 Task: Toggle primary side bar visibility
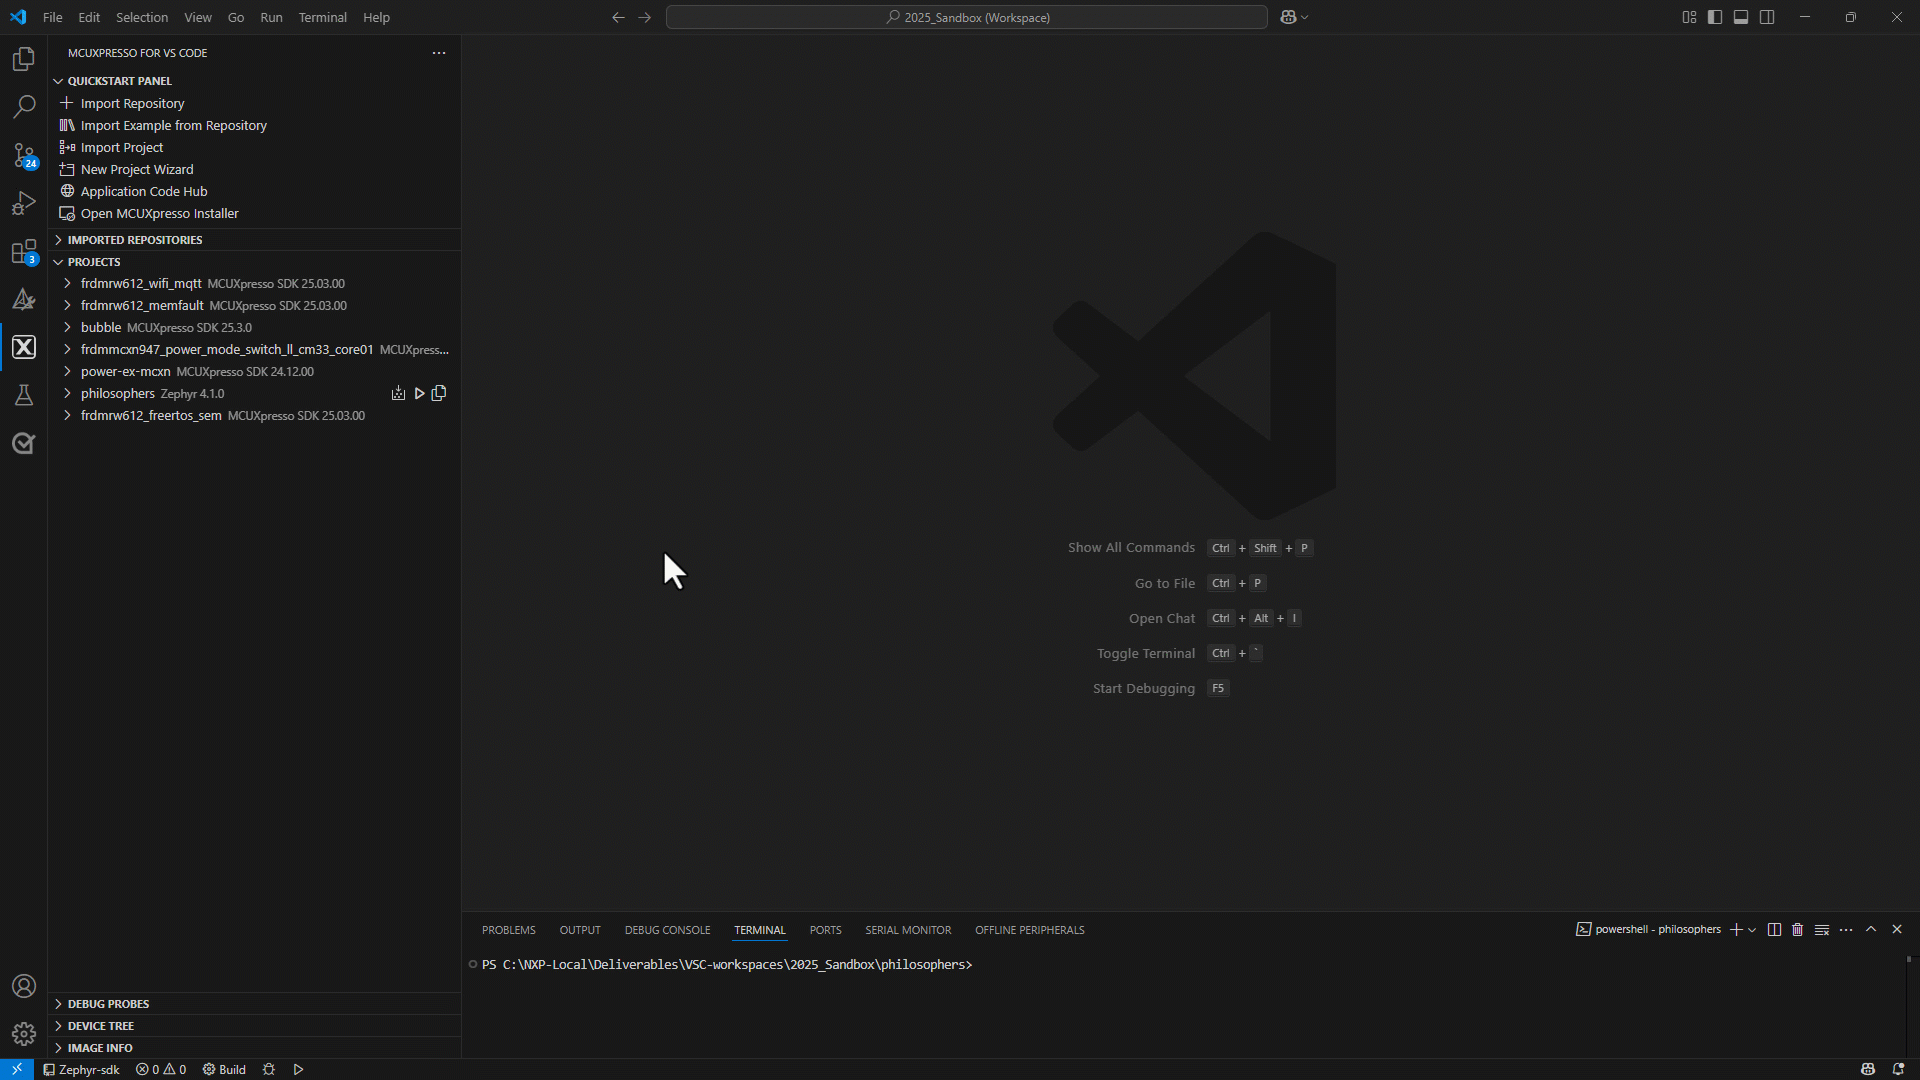tap(1715, 17)
